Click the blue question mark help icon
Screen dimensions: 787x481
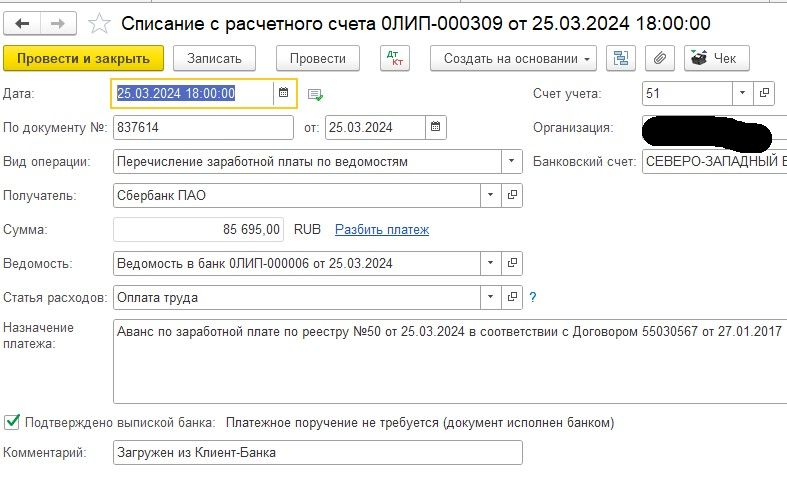point(533,297)
